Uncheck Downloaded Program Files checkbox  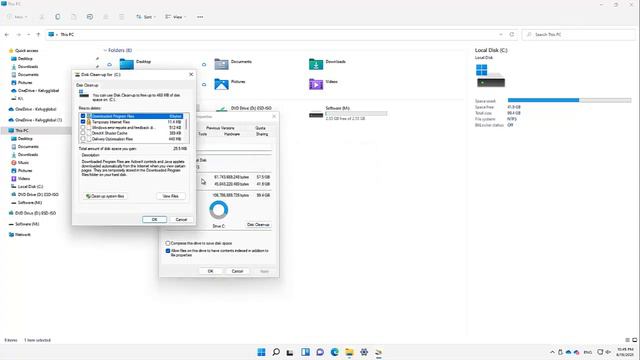(x=83, y=116)
